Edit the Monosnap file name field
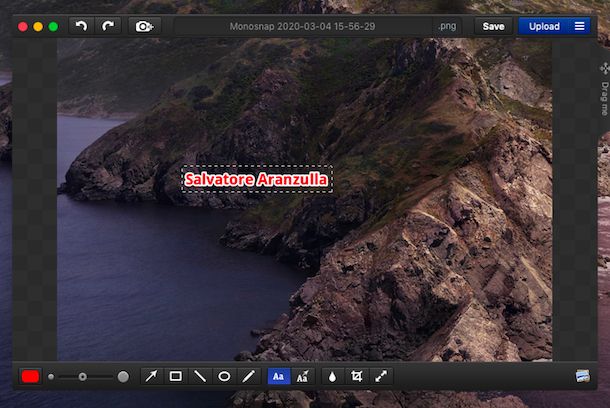The width and height of the screenshot is (610, 408). 302,26
